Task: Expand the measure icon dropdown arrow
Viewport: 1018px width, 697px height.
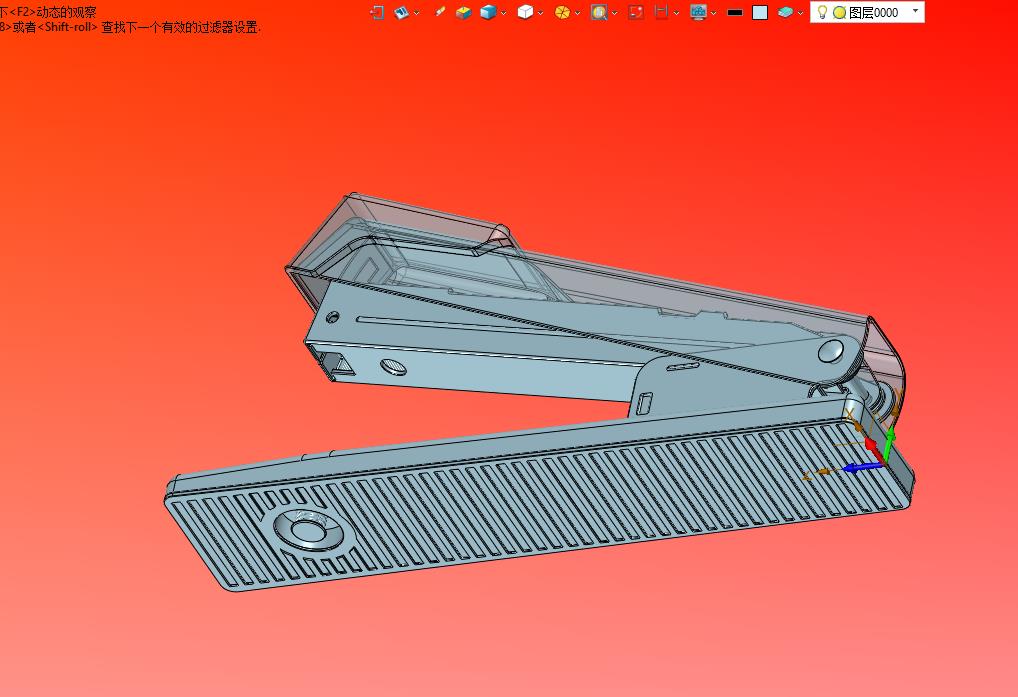Action: (x=677, y=12)
